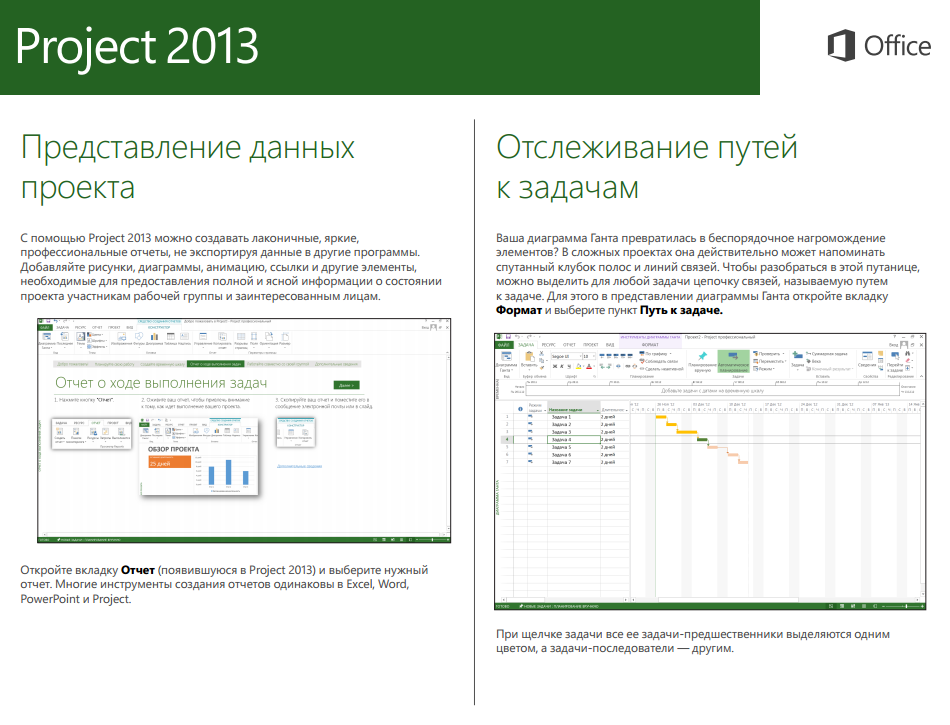
Task: Click the Undo arrow in the Gantt window
Action: point(517,337)
